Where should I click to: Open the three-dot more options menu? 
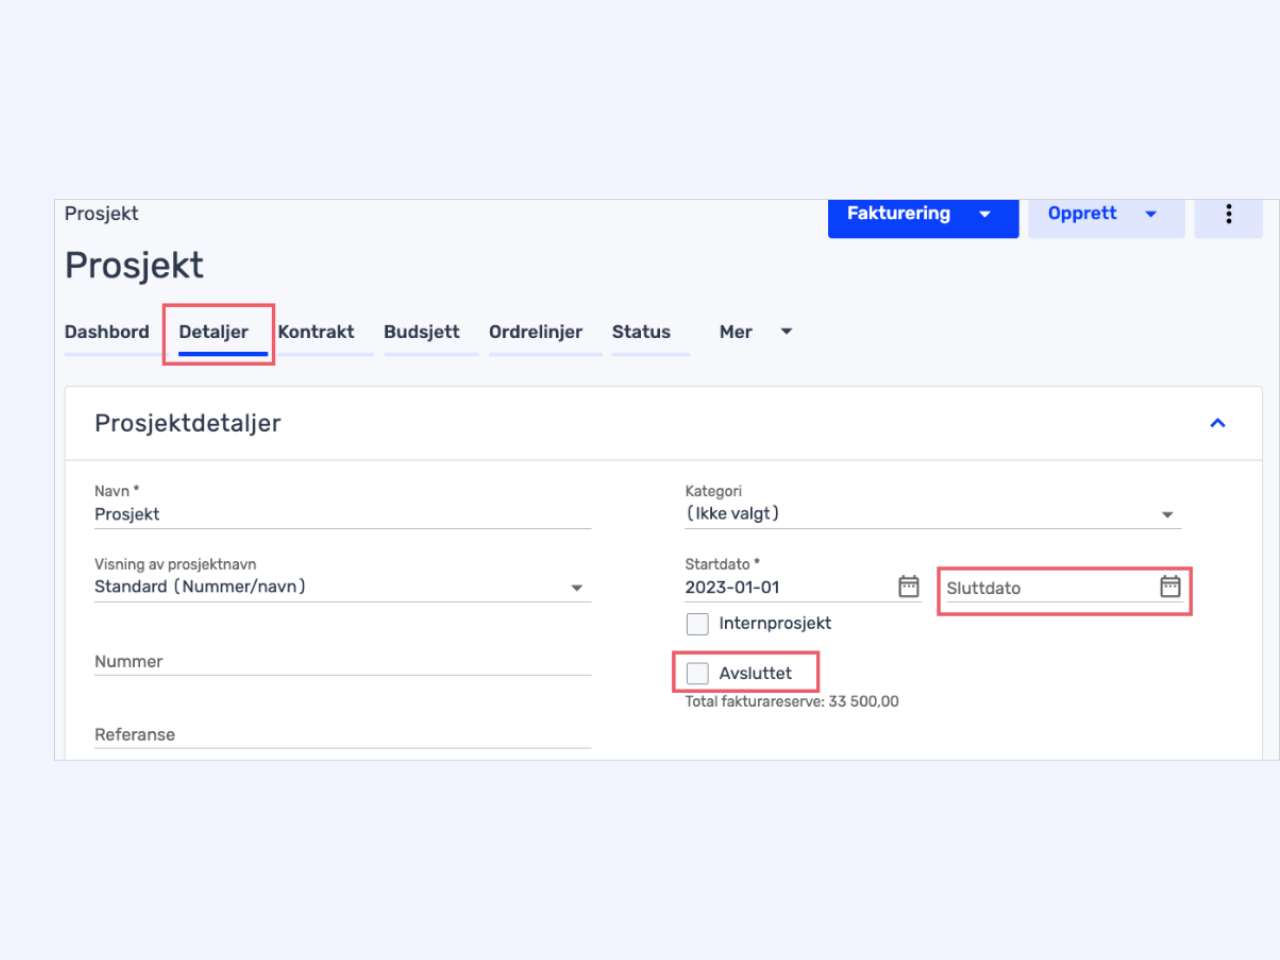pyautogui.click(x=1228, y=214)
